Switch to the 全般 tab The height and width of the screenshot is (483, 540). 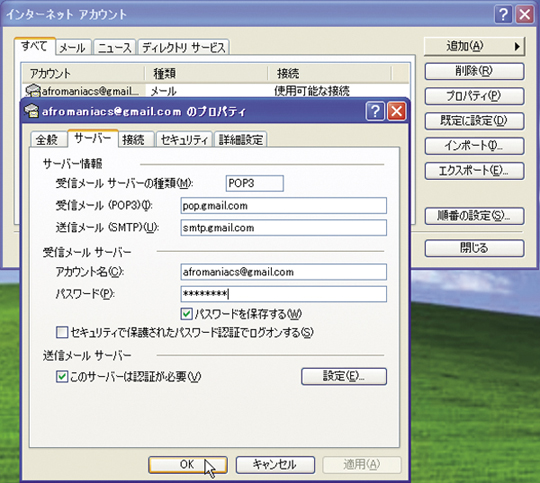point(47,140)
